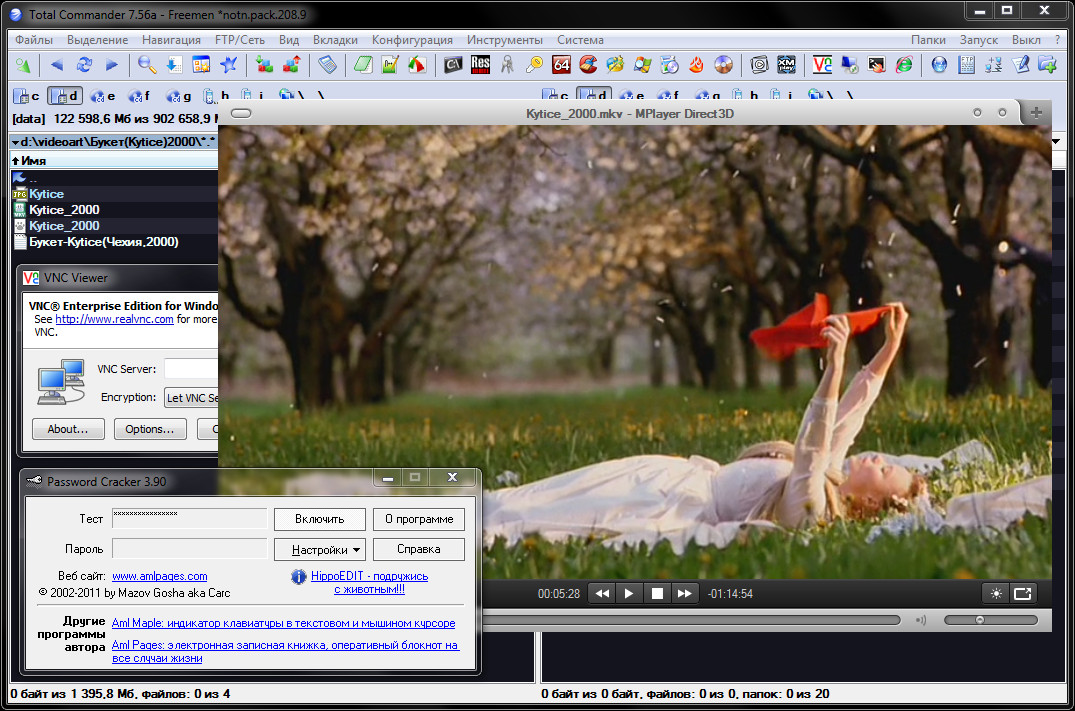The width and height of the screenshot is (1075, 711).
Task: Open the Конфигурация menu
Action: (412, 40)
